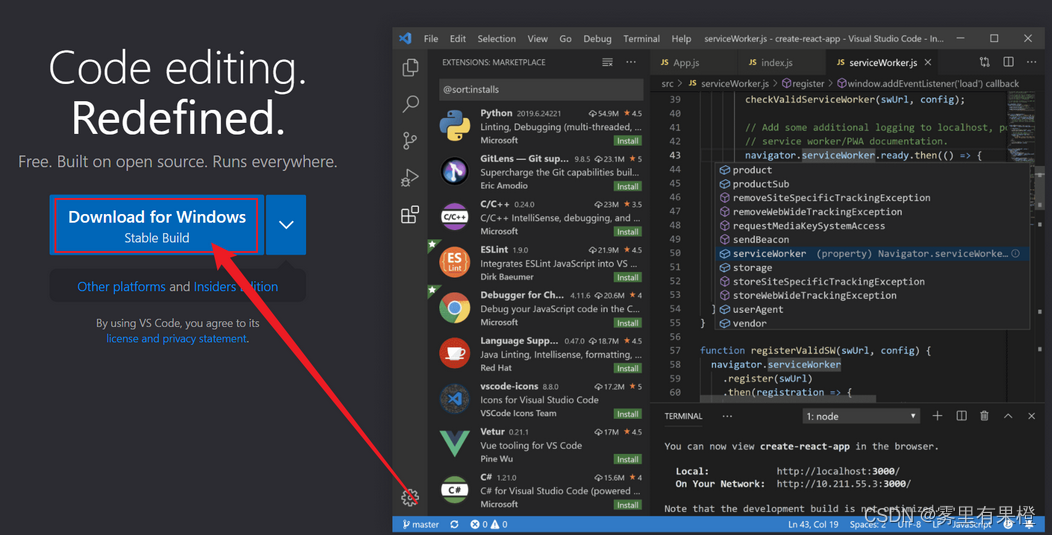
Task: Click the @sort:installs search field
Action: [541, 89]
